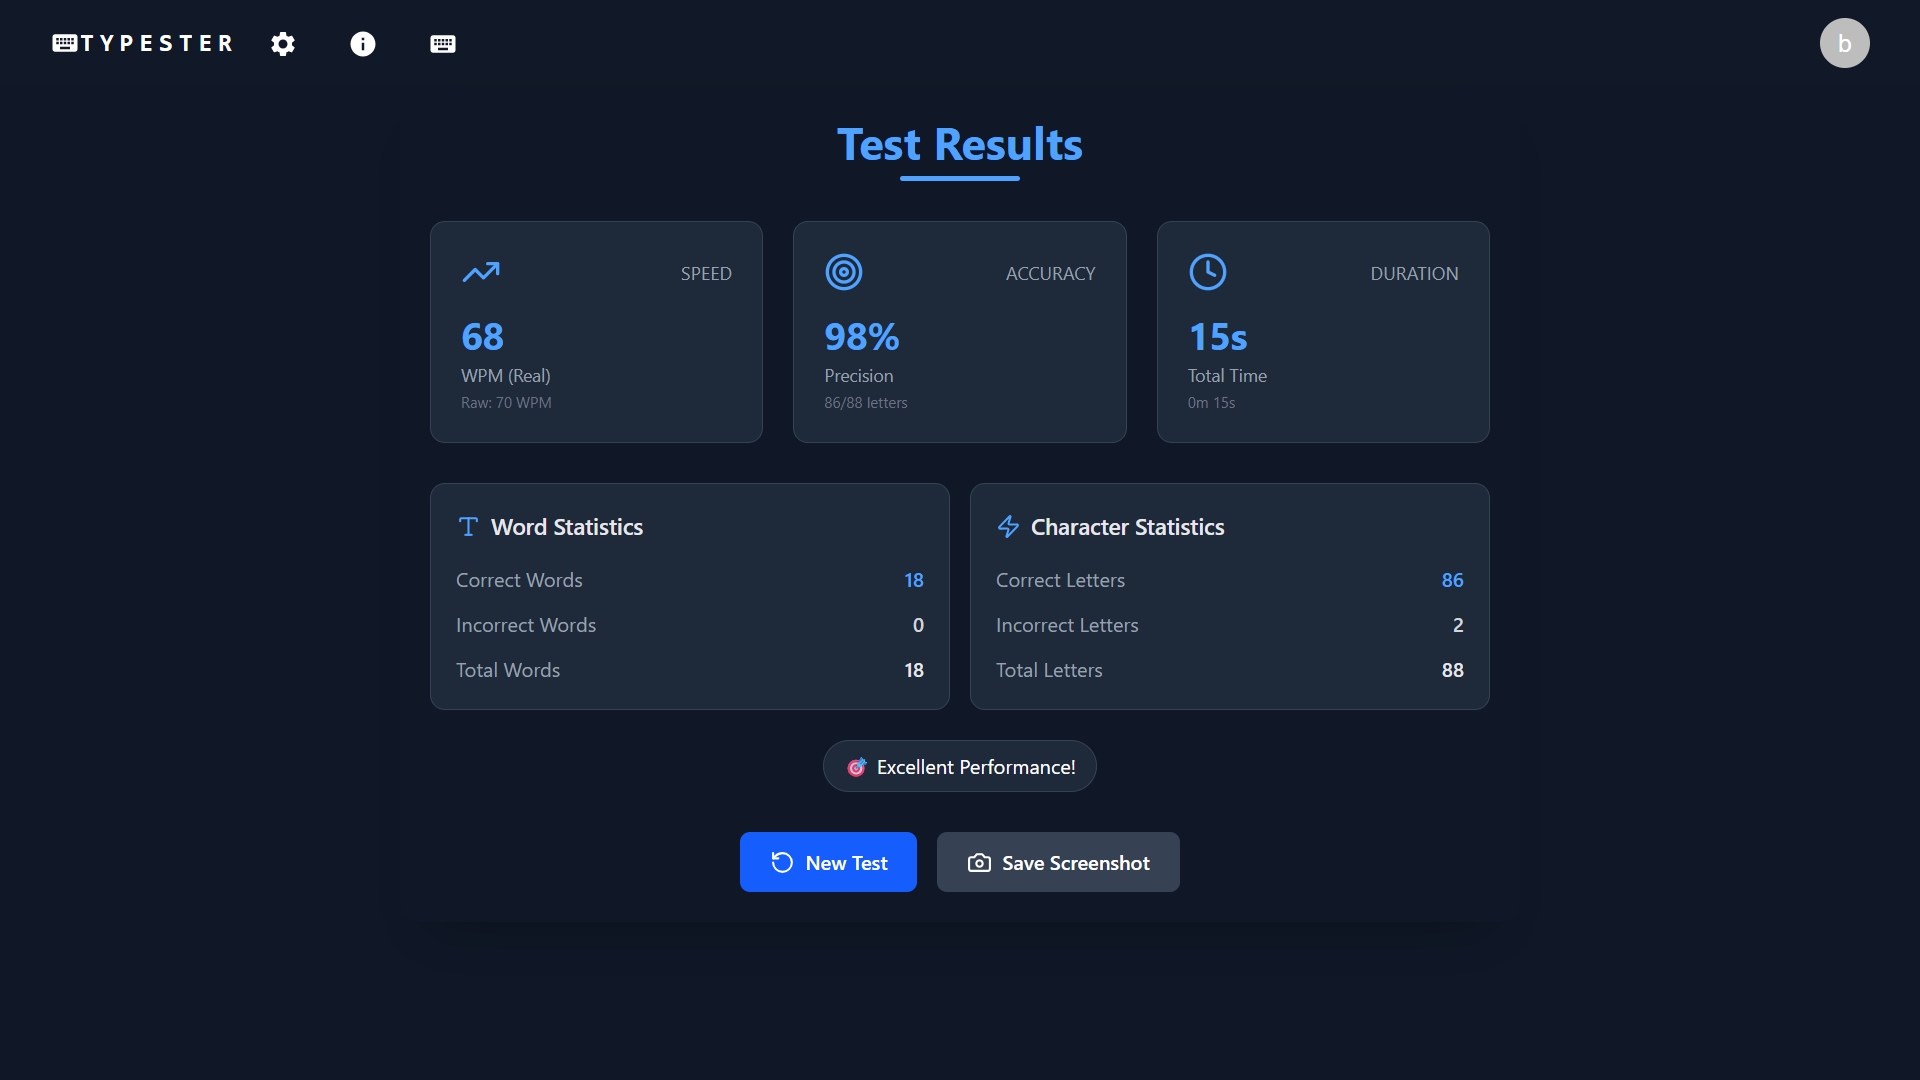Open the user avatar in the top-right corner

pos(1844,42)
